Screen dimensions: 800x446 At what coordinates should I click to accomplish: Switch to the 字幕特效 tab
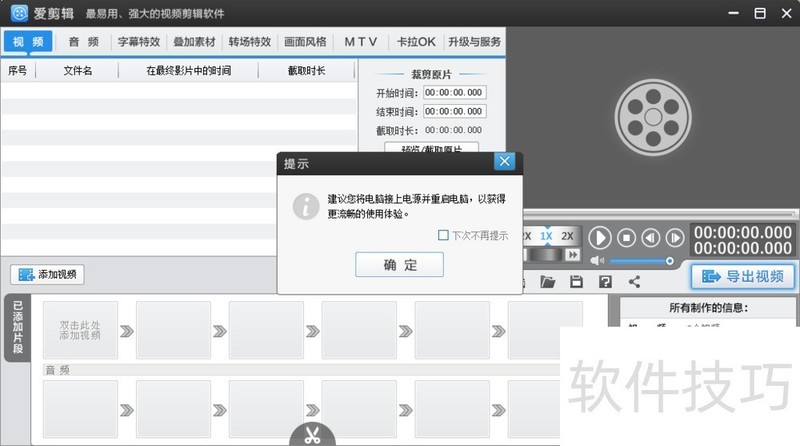tap(139, 42)
